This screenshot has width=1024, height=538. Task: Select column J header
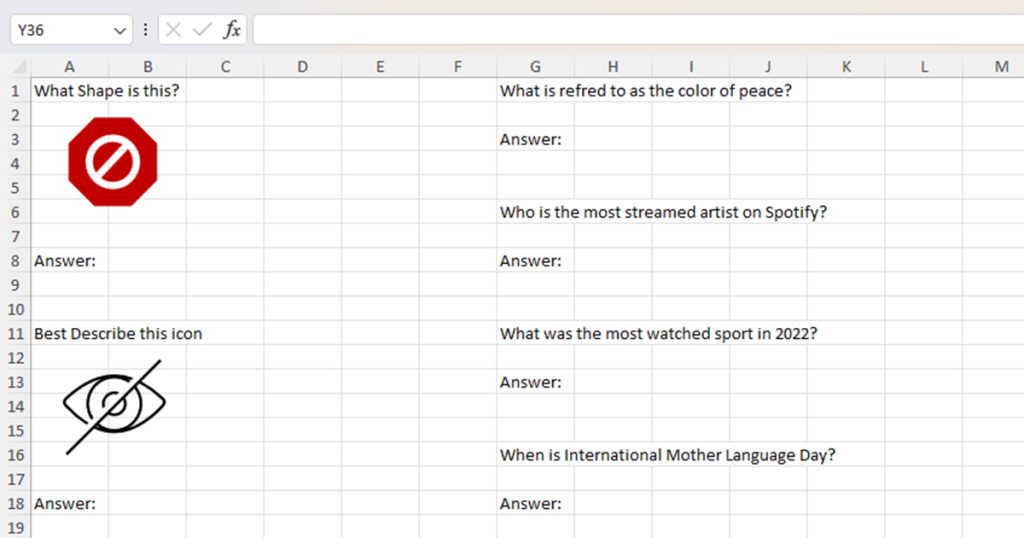pyautogui.click(x=768, y=67)
